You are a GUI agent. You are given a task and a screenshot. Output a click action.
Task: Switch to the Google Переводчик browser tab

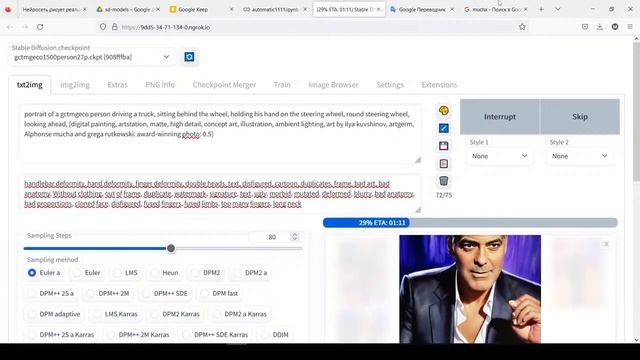pos(422,9)
